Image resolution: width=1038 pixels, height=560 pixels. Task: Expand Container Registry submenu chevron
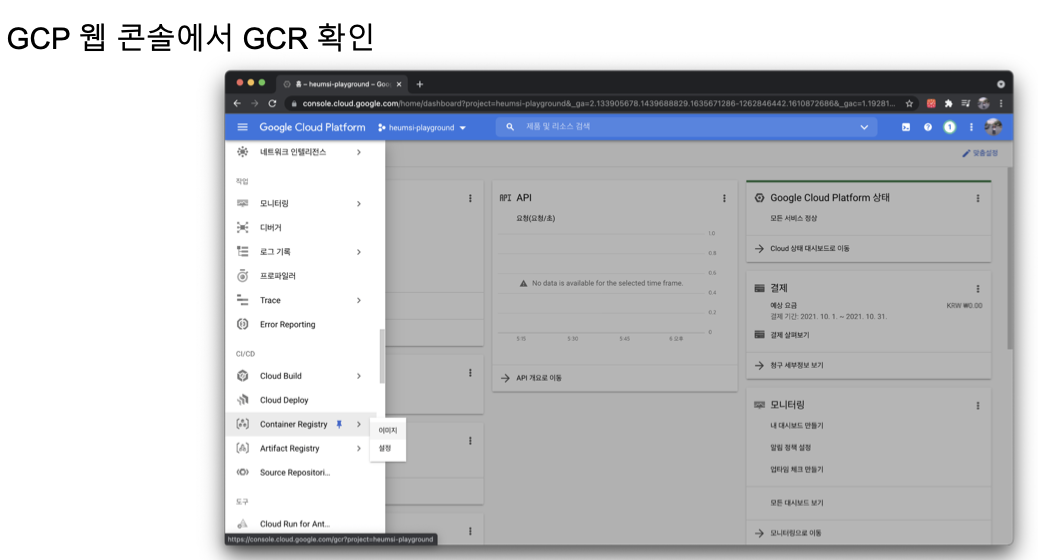(x=359, y=424)
